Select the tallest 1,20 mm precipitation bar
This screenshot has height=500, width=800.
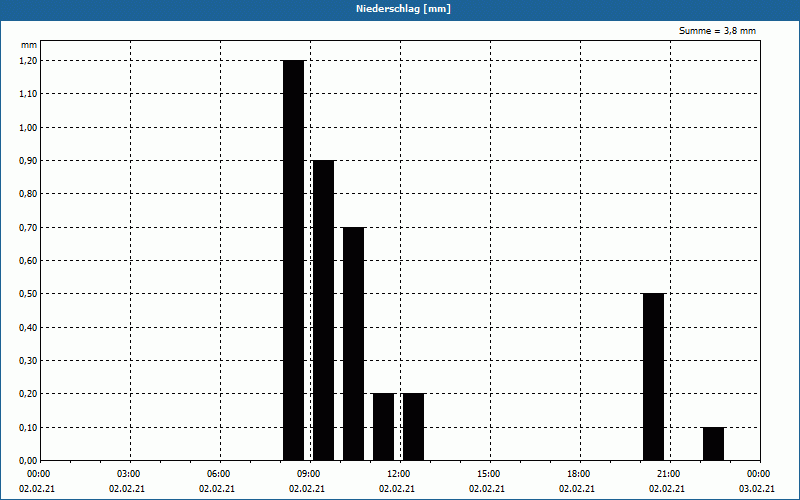pos(294,260)
